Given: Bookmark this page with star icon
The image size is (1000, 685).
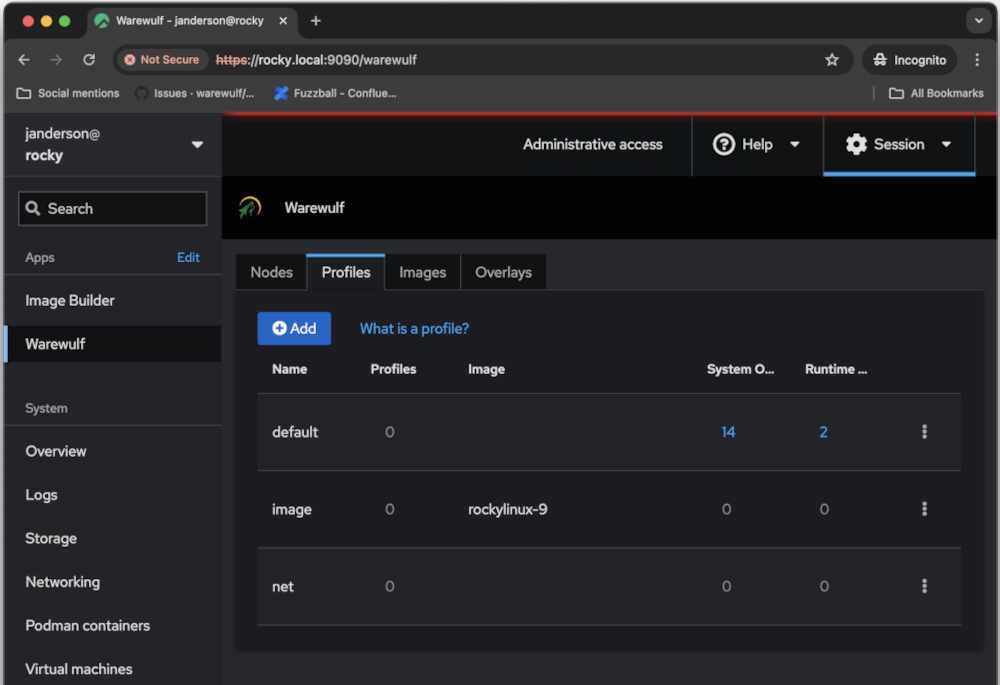Looking at the screenshot, I should coord(832,59).
